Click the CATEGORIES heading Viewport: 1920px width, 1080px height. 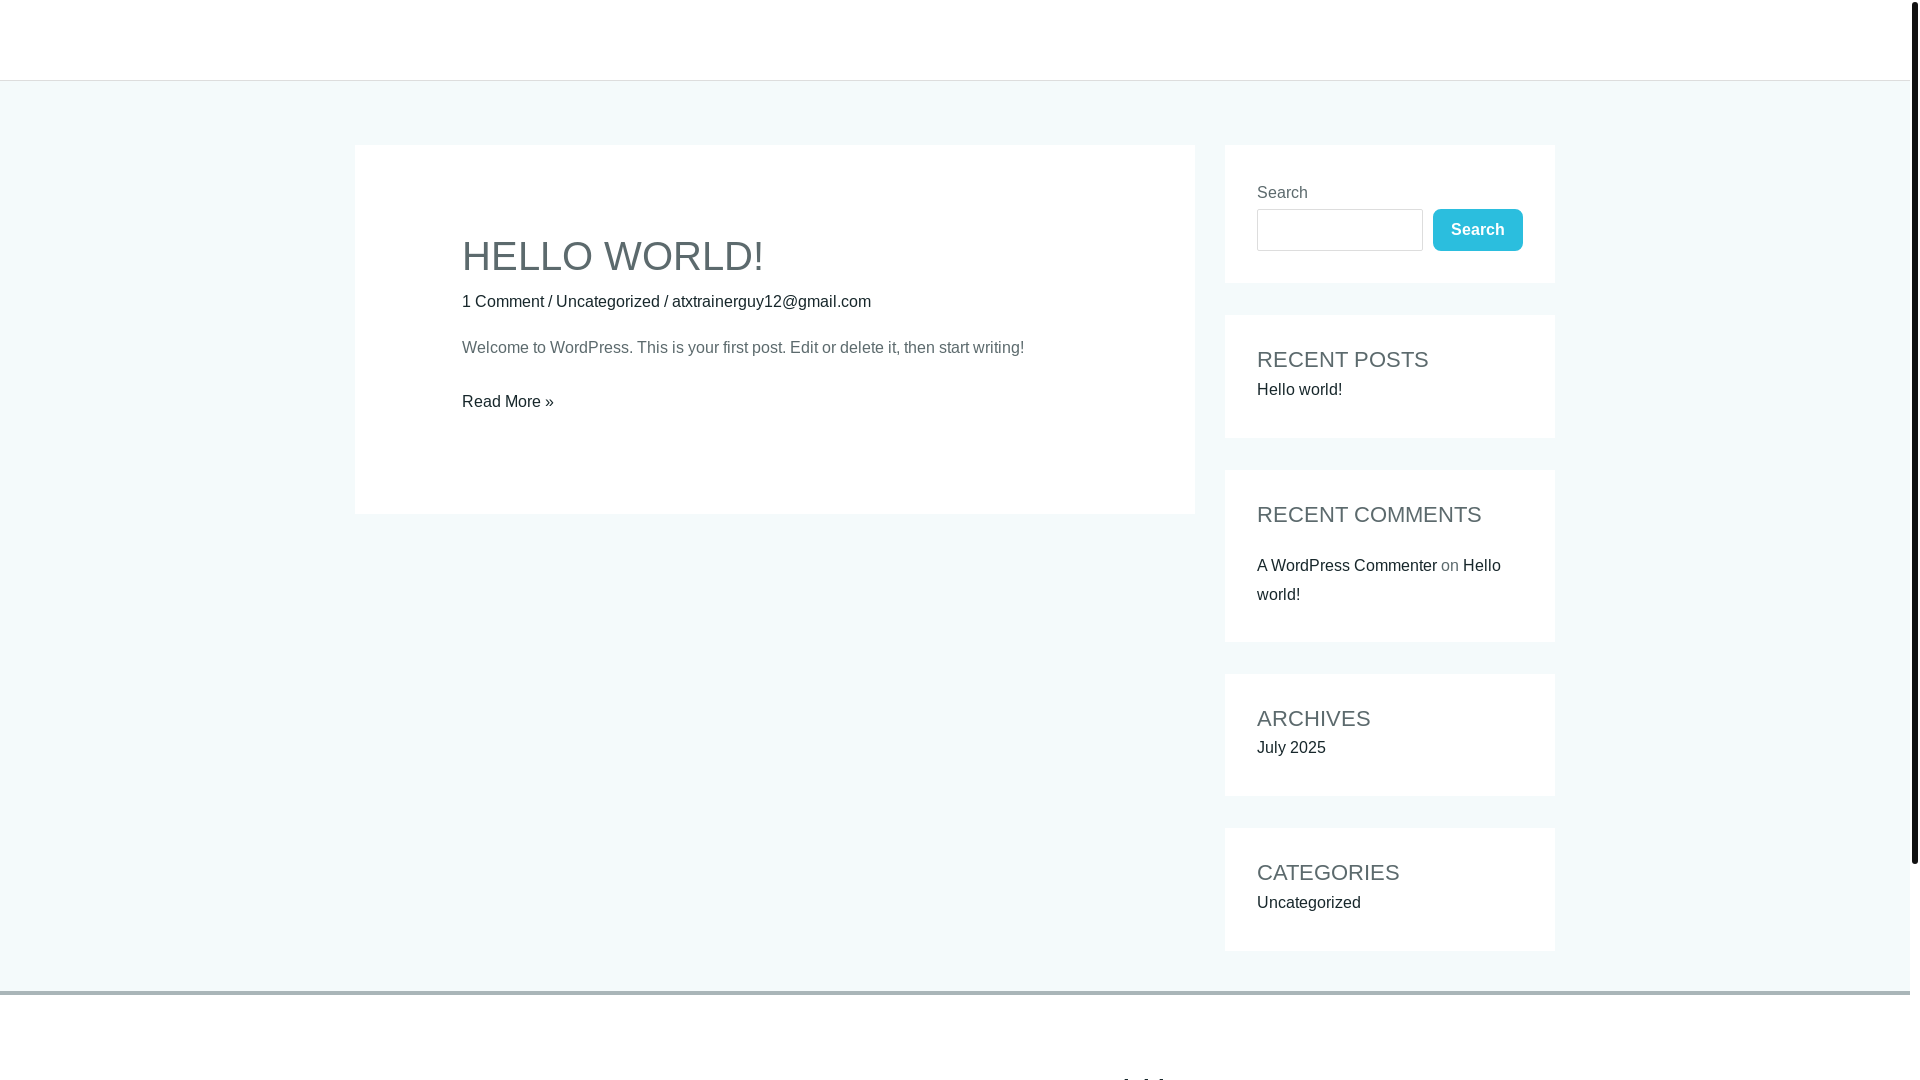[x=1327, y=872]
